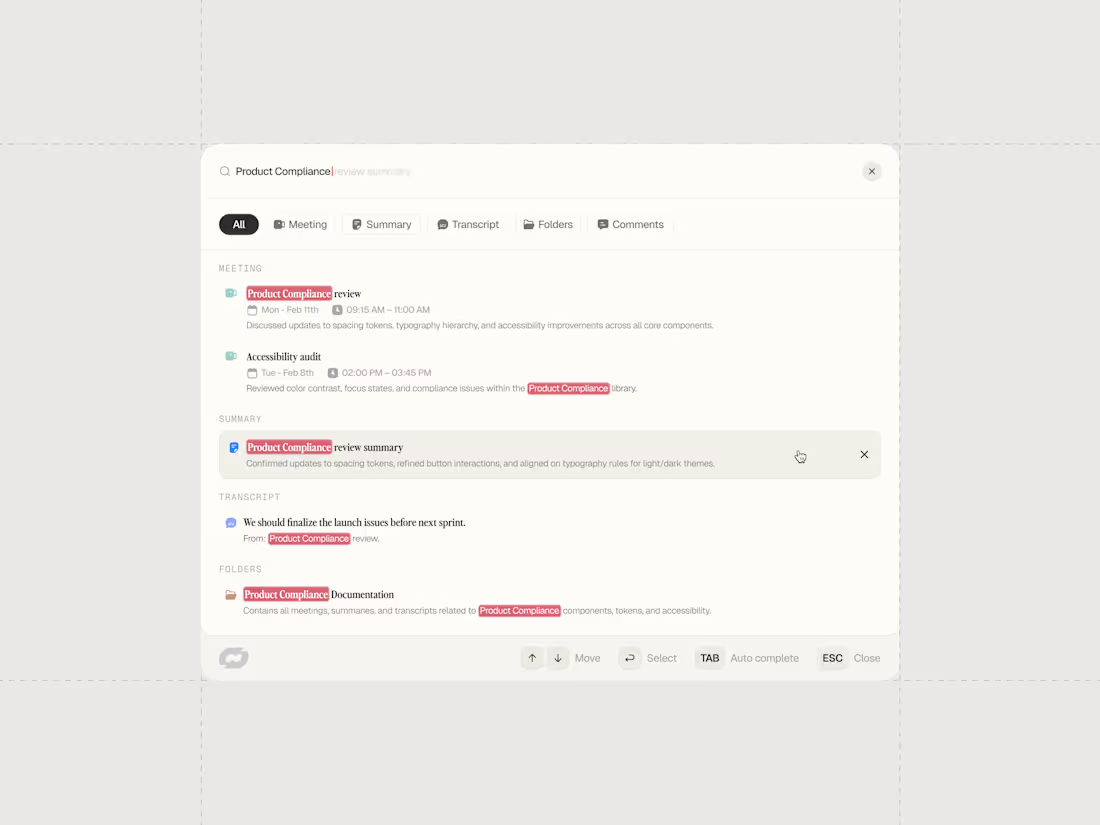Switch to the Summary filter tab
Viewport: 1100px width, 825px height.
pyautogui.click(x=382, y=224)
